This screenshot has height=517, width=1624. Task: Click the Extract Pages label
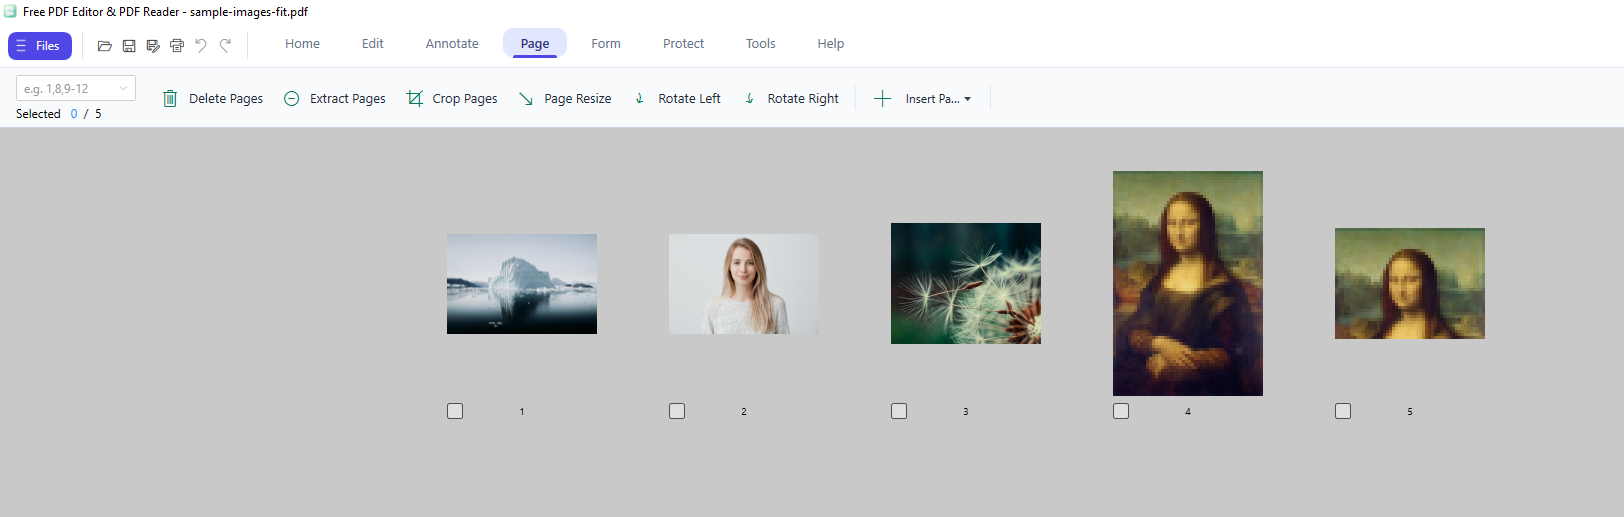[x=348, y=99]
